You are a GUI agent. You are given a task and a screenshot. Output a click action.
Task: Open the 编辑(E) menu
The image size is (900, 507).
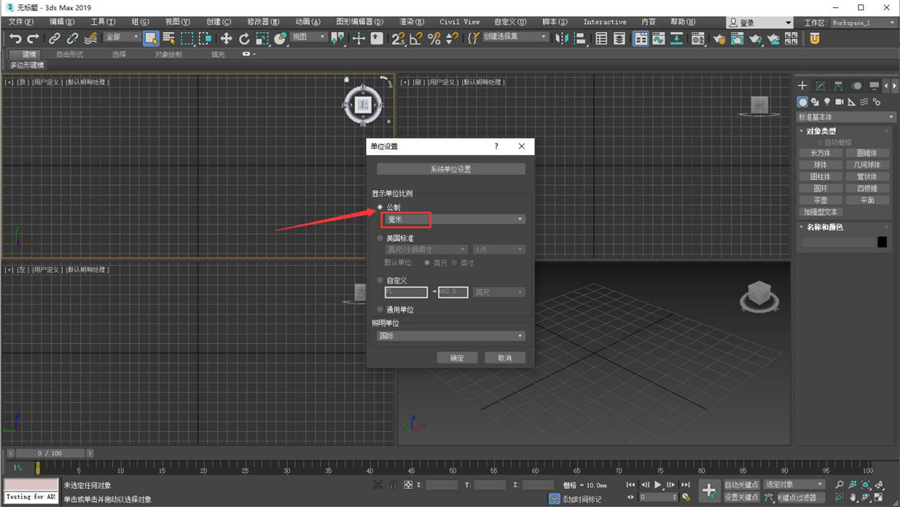point(61,22)
